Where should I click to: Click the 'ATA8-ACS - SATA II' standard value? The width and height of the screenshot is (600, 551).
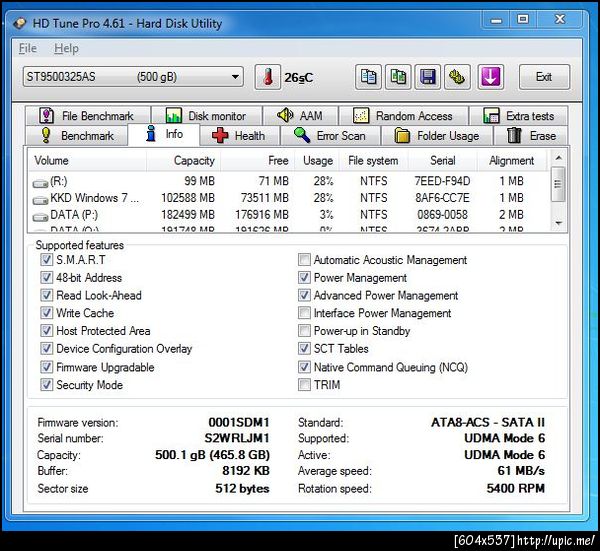(x=488, y=422)
